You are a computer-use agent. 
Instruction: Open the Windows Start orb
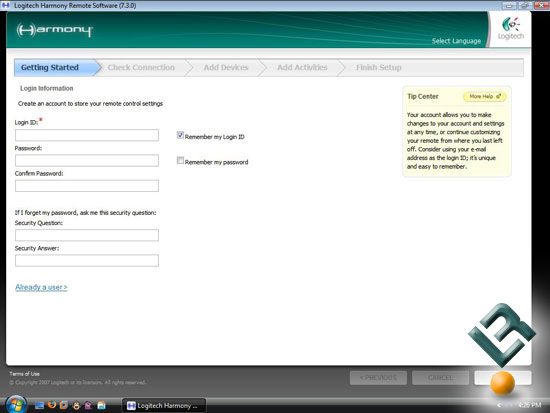point(15,405)
